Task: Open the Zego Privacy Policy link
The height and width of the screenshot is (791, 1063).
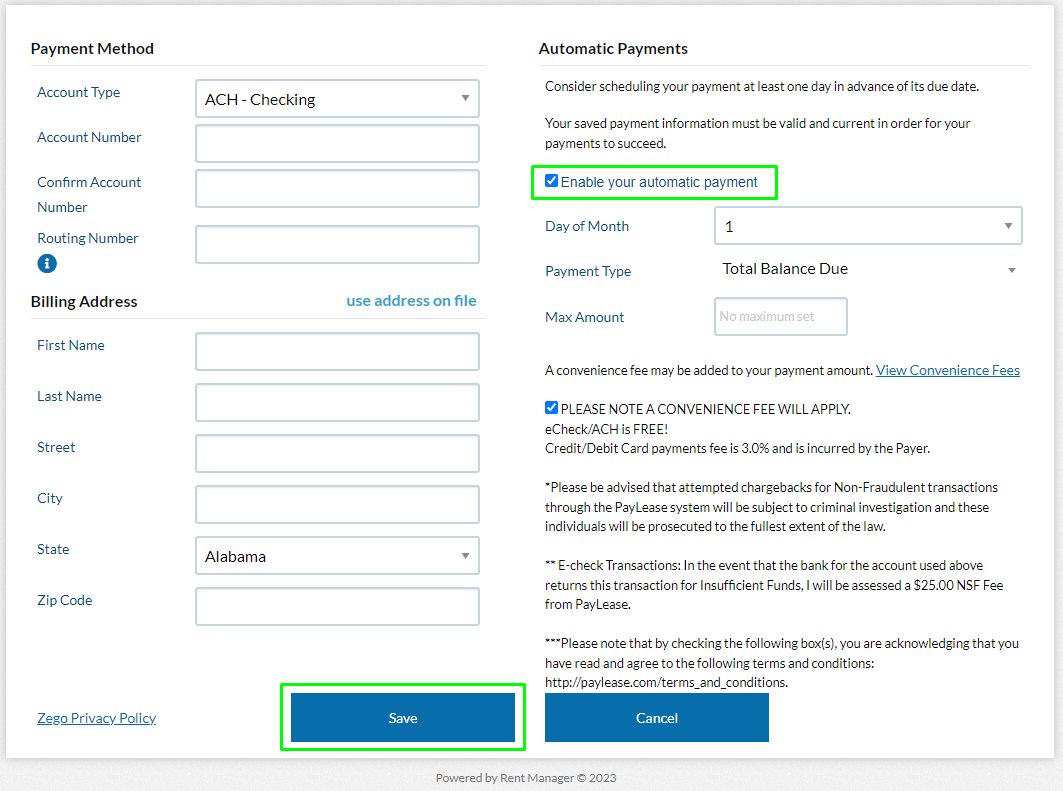Action: (96, 718)
